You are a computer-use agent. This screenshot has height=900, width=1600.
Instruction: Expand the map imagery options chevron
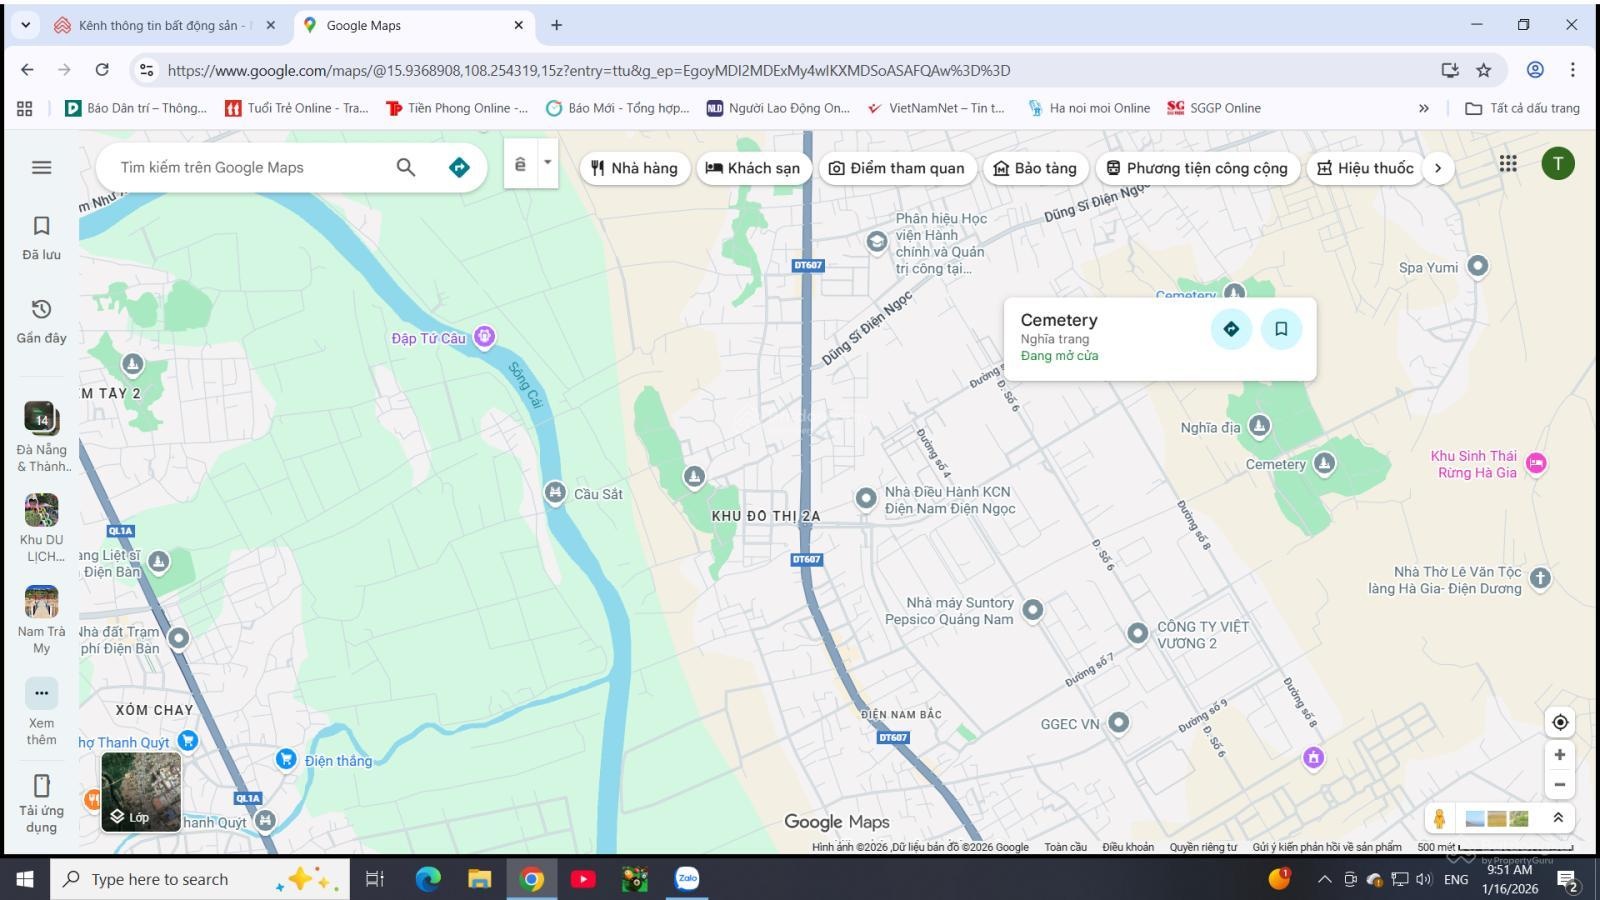click(x=1557, y=818)
